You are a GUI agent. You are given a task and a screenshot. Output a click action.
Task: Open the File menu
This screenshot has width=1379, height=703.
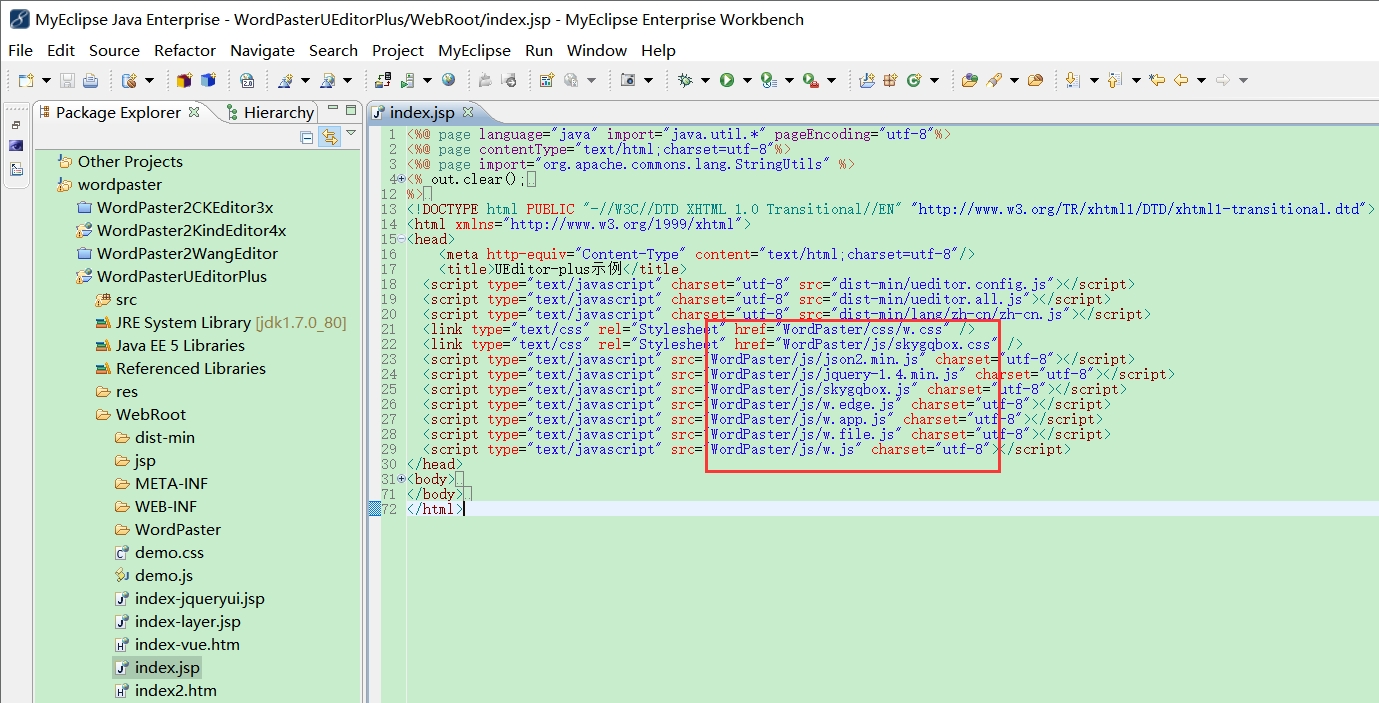(x=20, y=50)
